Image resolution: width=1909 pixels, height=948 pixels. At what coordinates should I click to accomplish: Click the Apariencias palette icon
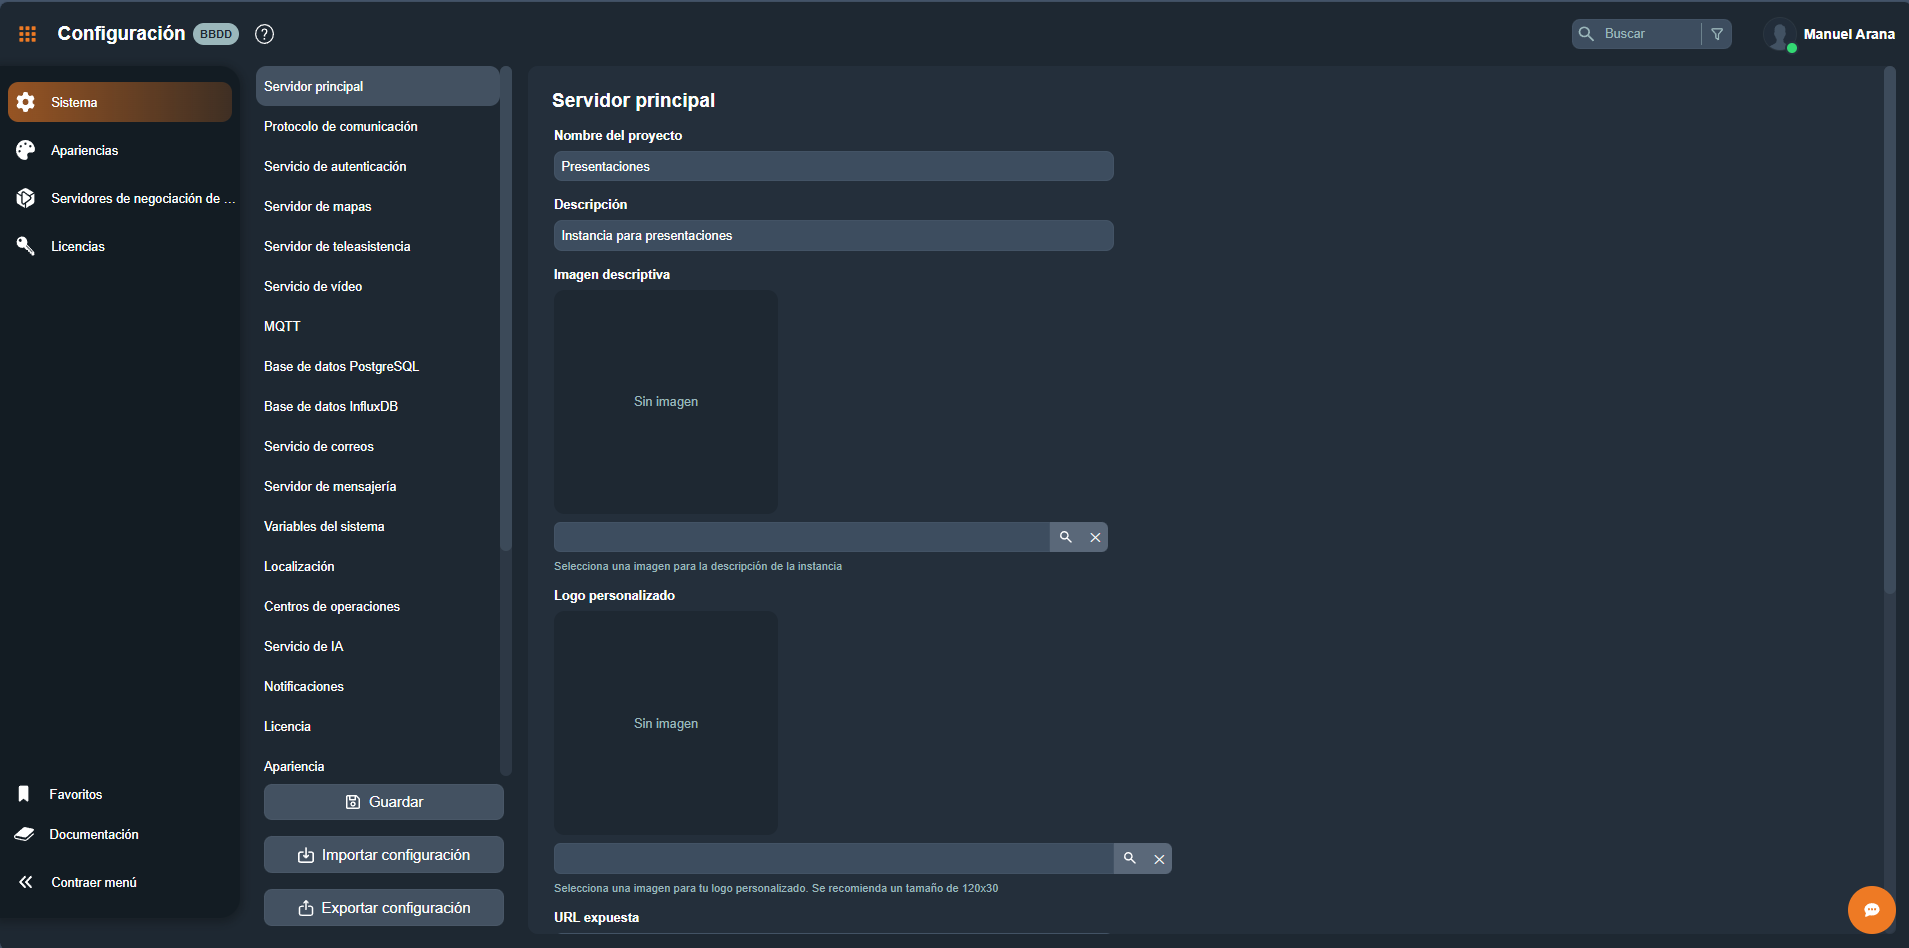[x=25, y=149]
